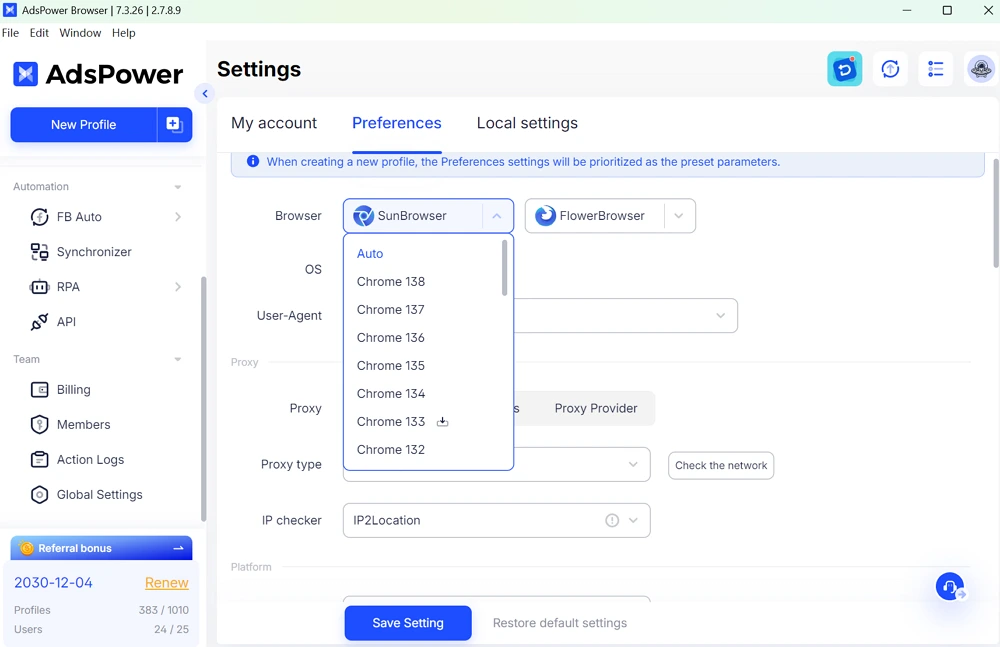Collapse the sidebar with the arrow toggle

pos(205,94)
